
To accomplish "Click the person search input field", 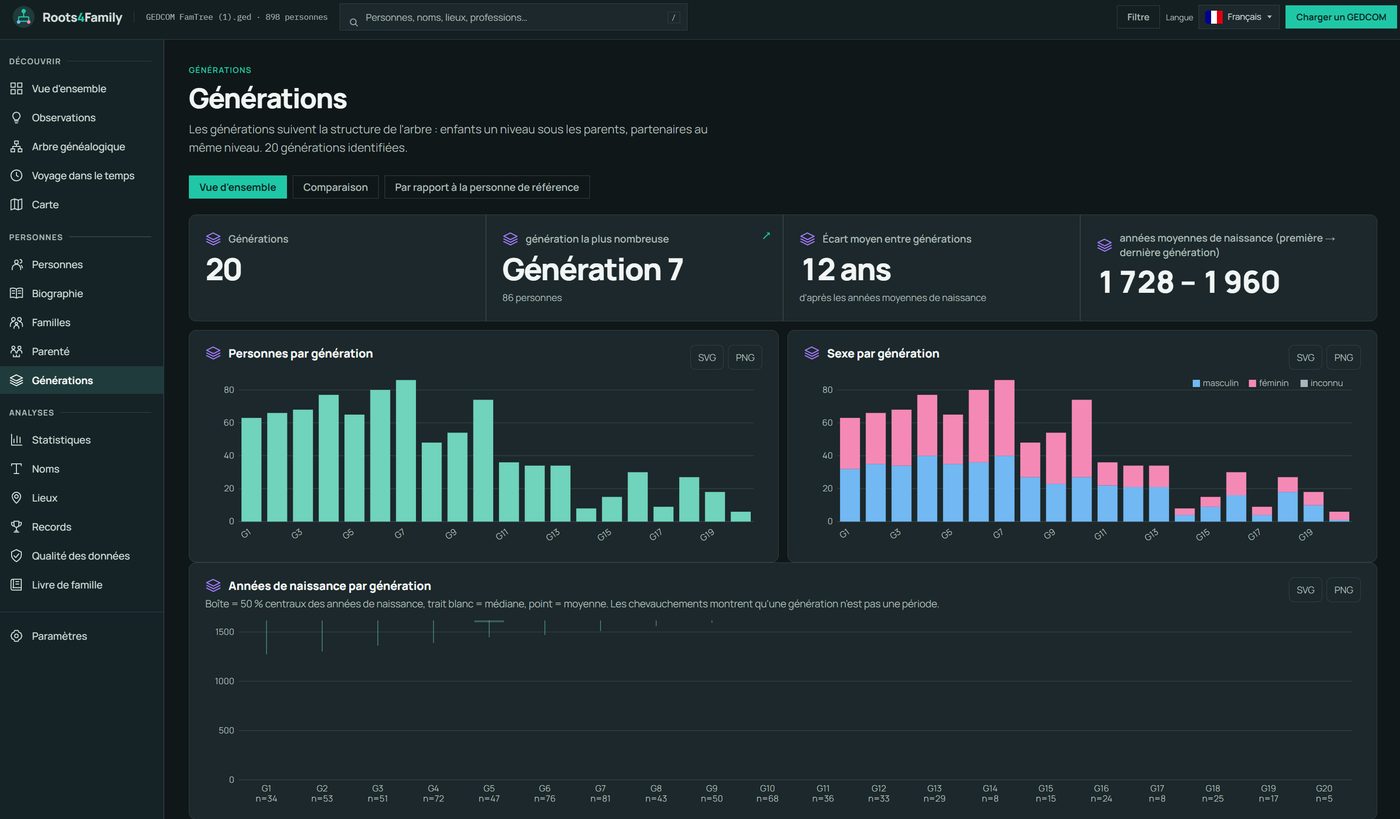I will tap(513, 17).
